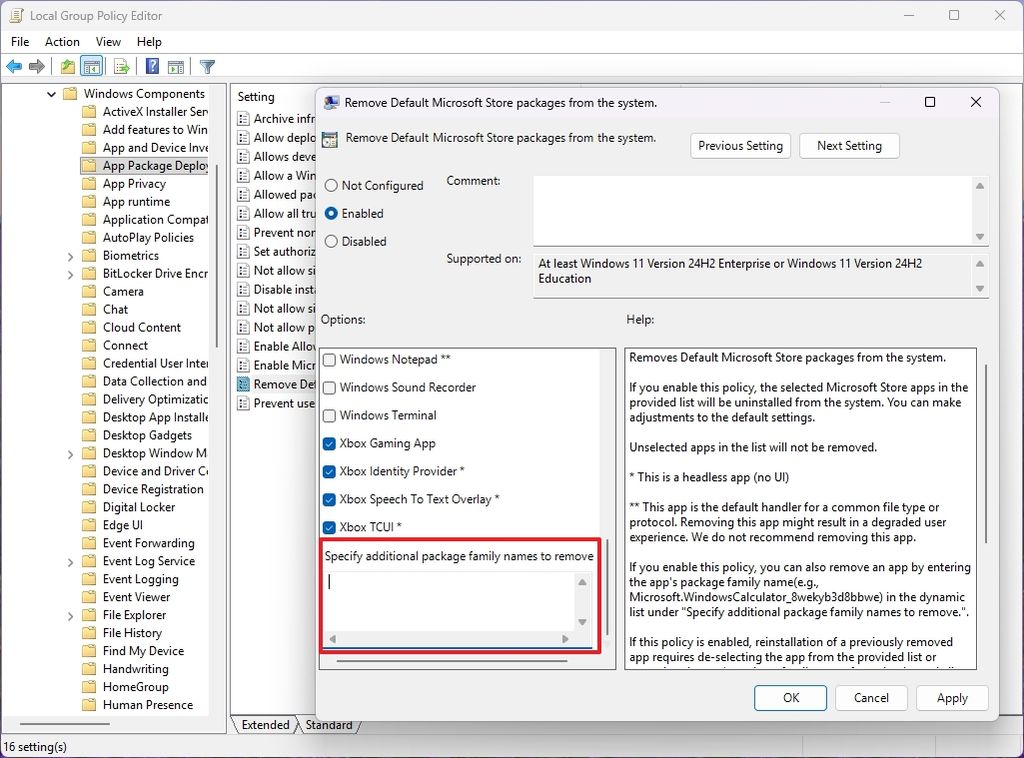Click the Next Setting button
The width and height of the screenshot is (1024, 758).
[849, 146]
